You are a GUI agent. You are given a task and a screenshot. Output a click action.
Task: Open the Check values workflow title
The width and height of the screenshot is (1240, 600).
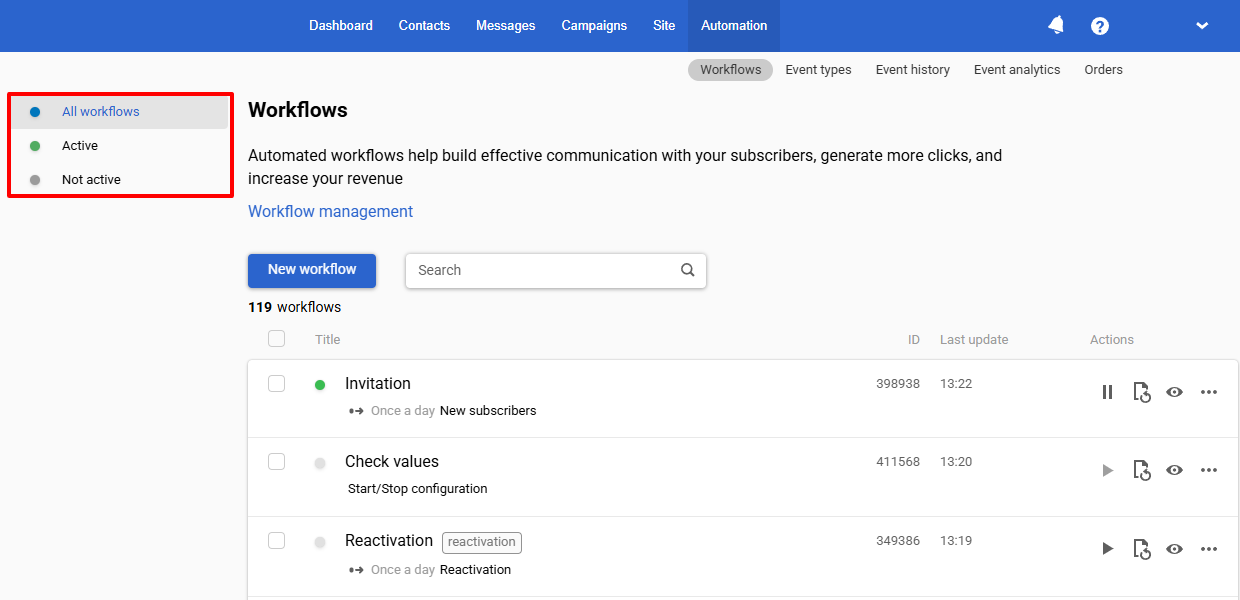[x=392, y=462]
